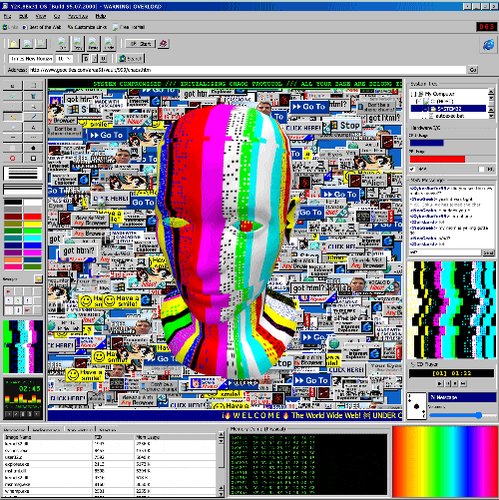
Task: Stop the CD Player playback
Action: (x=455, y=384)
